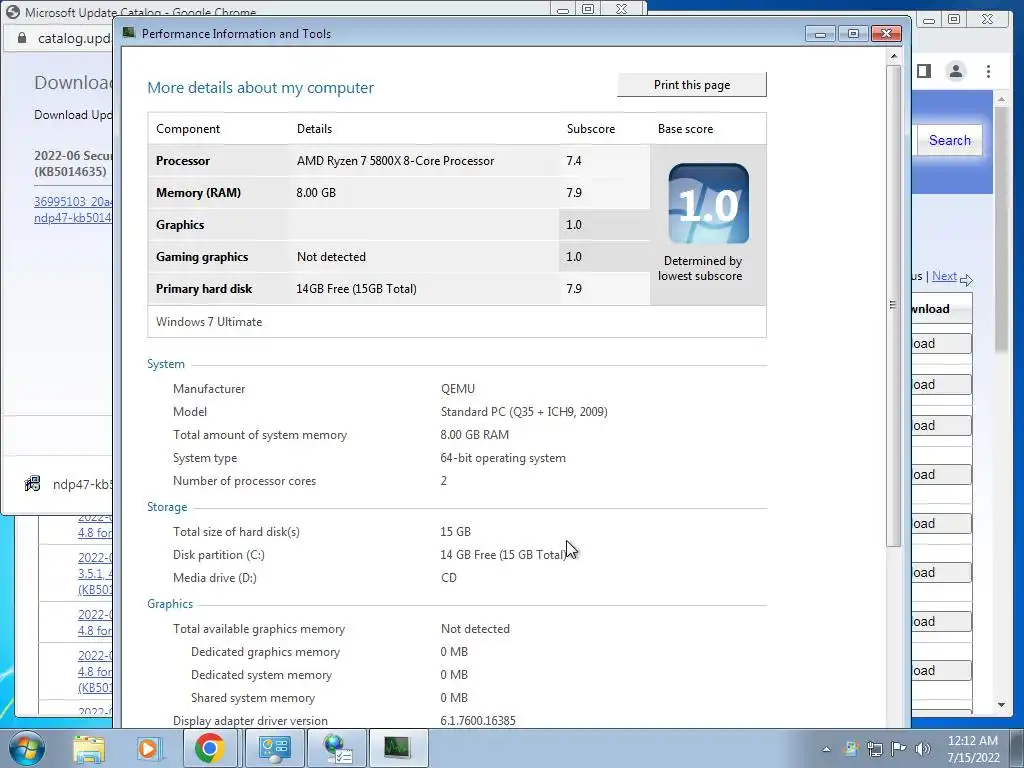Click the 'Dedicated graphics memory' label
The width and height of the screenshot is (1024, 768).
point(265,652)
